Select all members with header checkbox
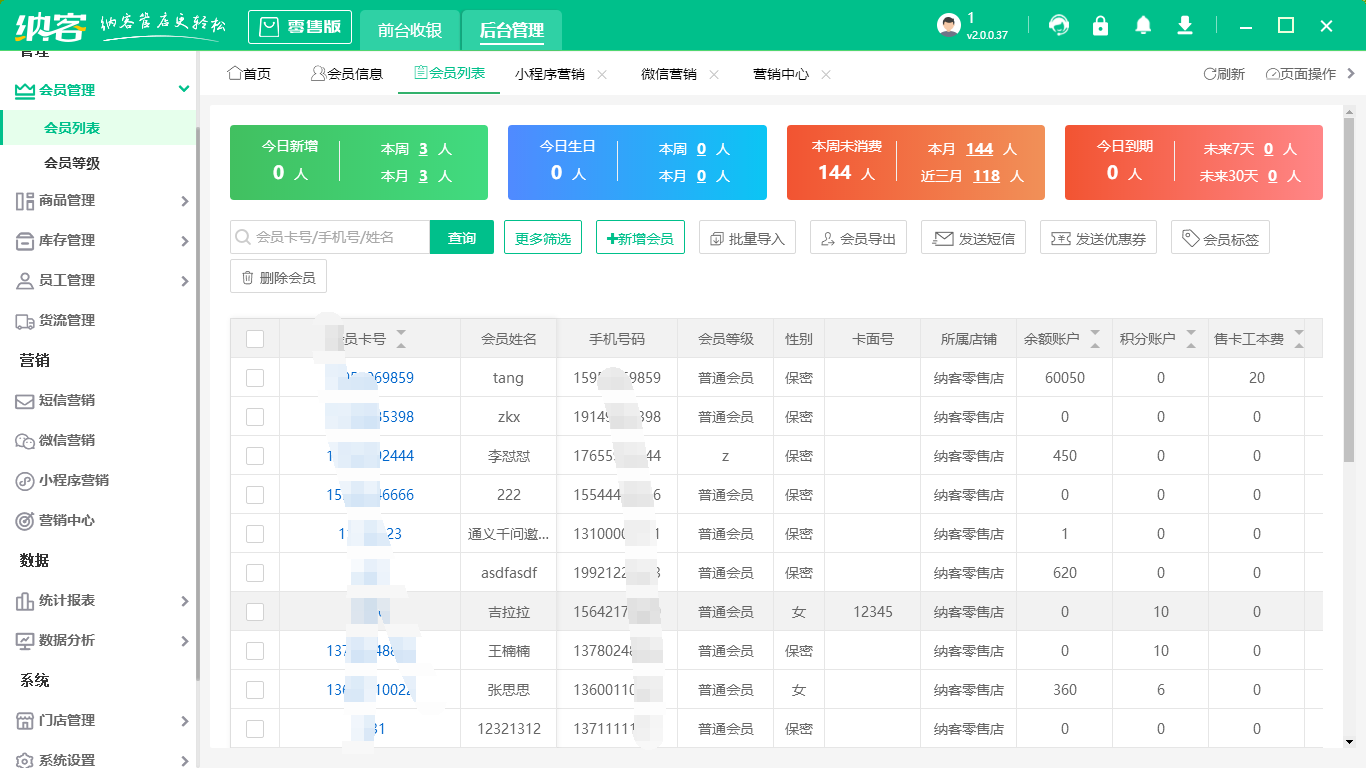 253,338
